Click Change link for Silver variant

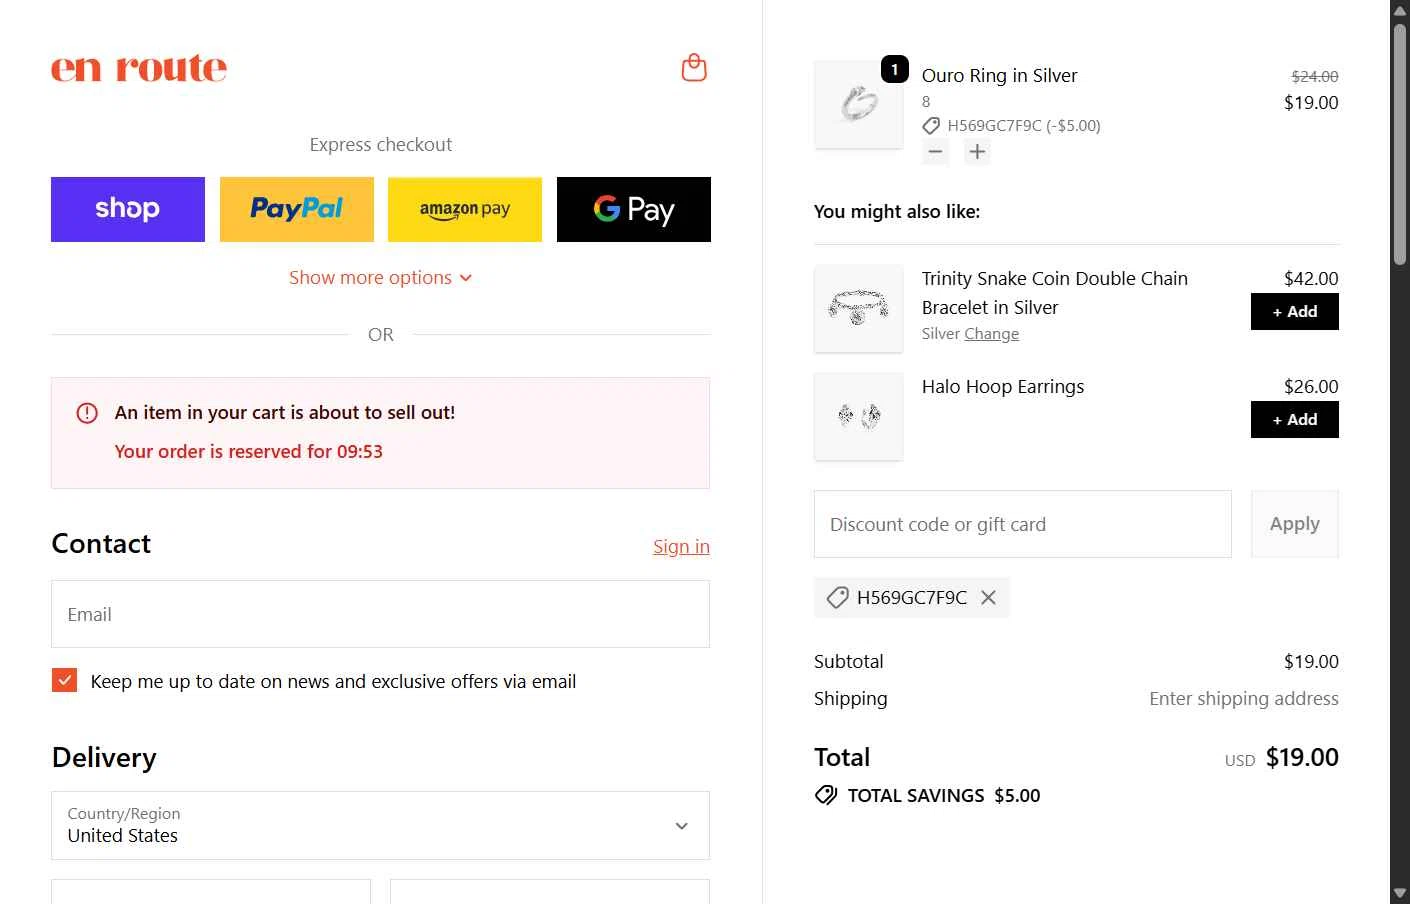click(x=992, y=334)
